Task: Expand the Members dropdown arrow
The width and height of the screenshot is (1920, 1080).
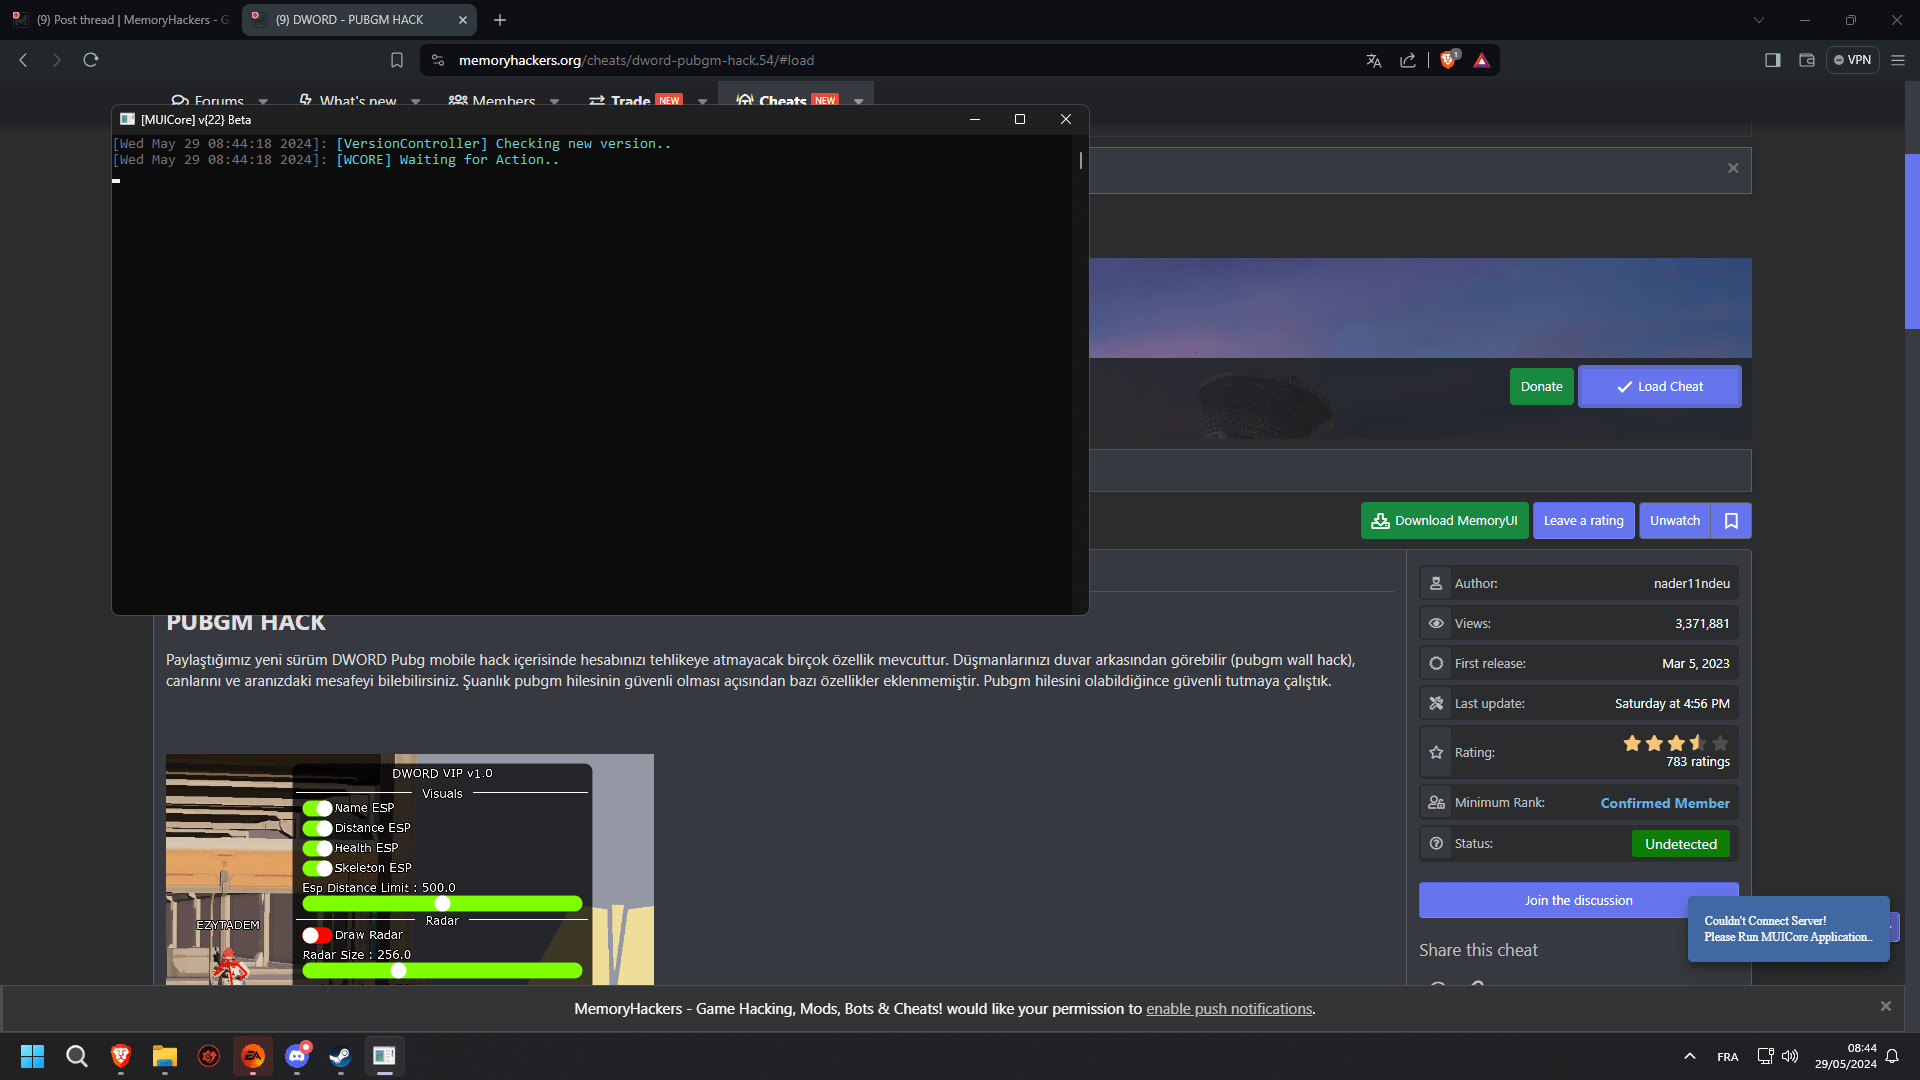Action: tap(555, 101)
